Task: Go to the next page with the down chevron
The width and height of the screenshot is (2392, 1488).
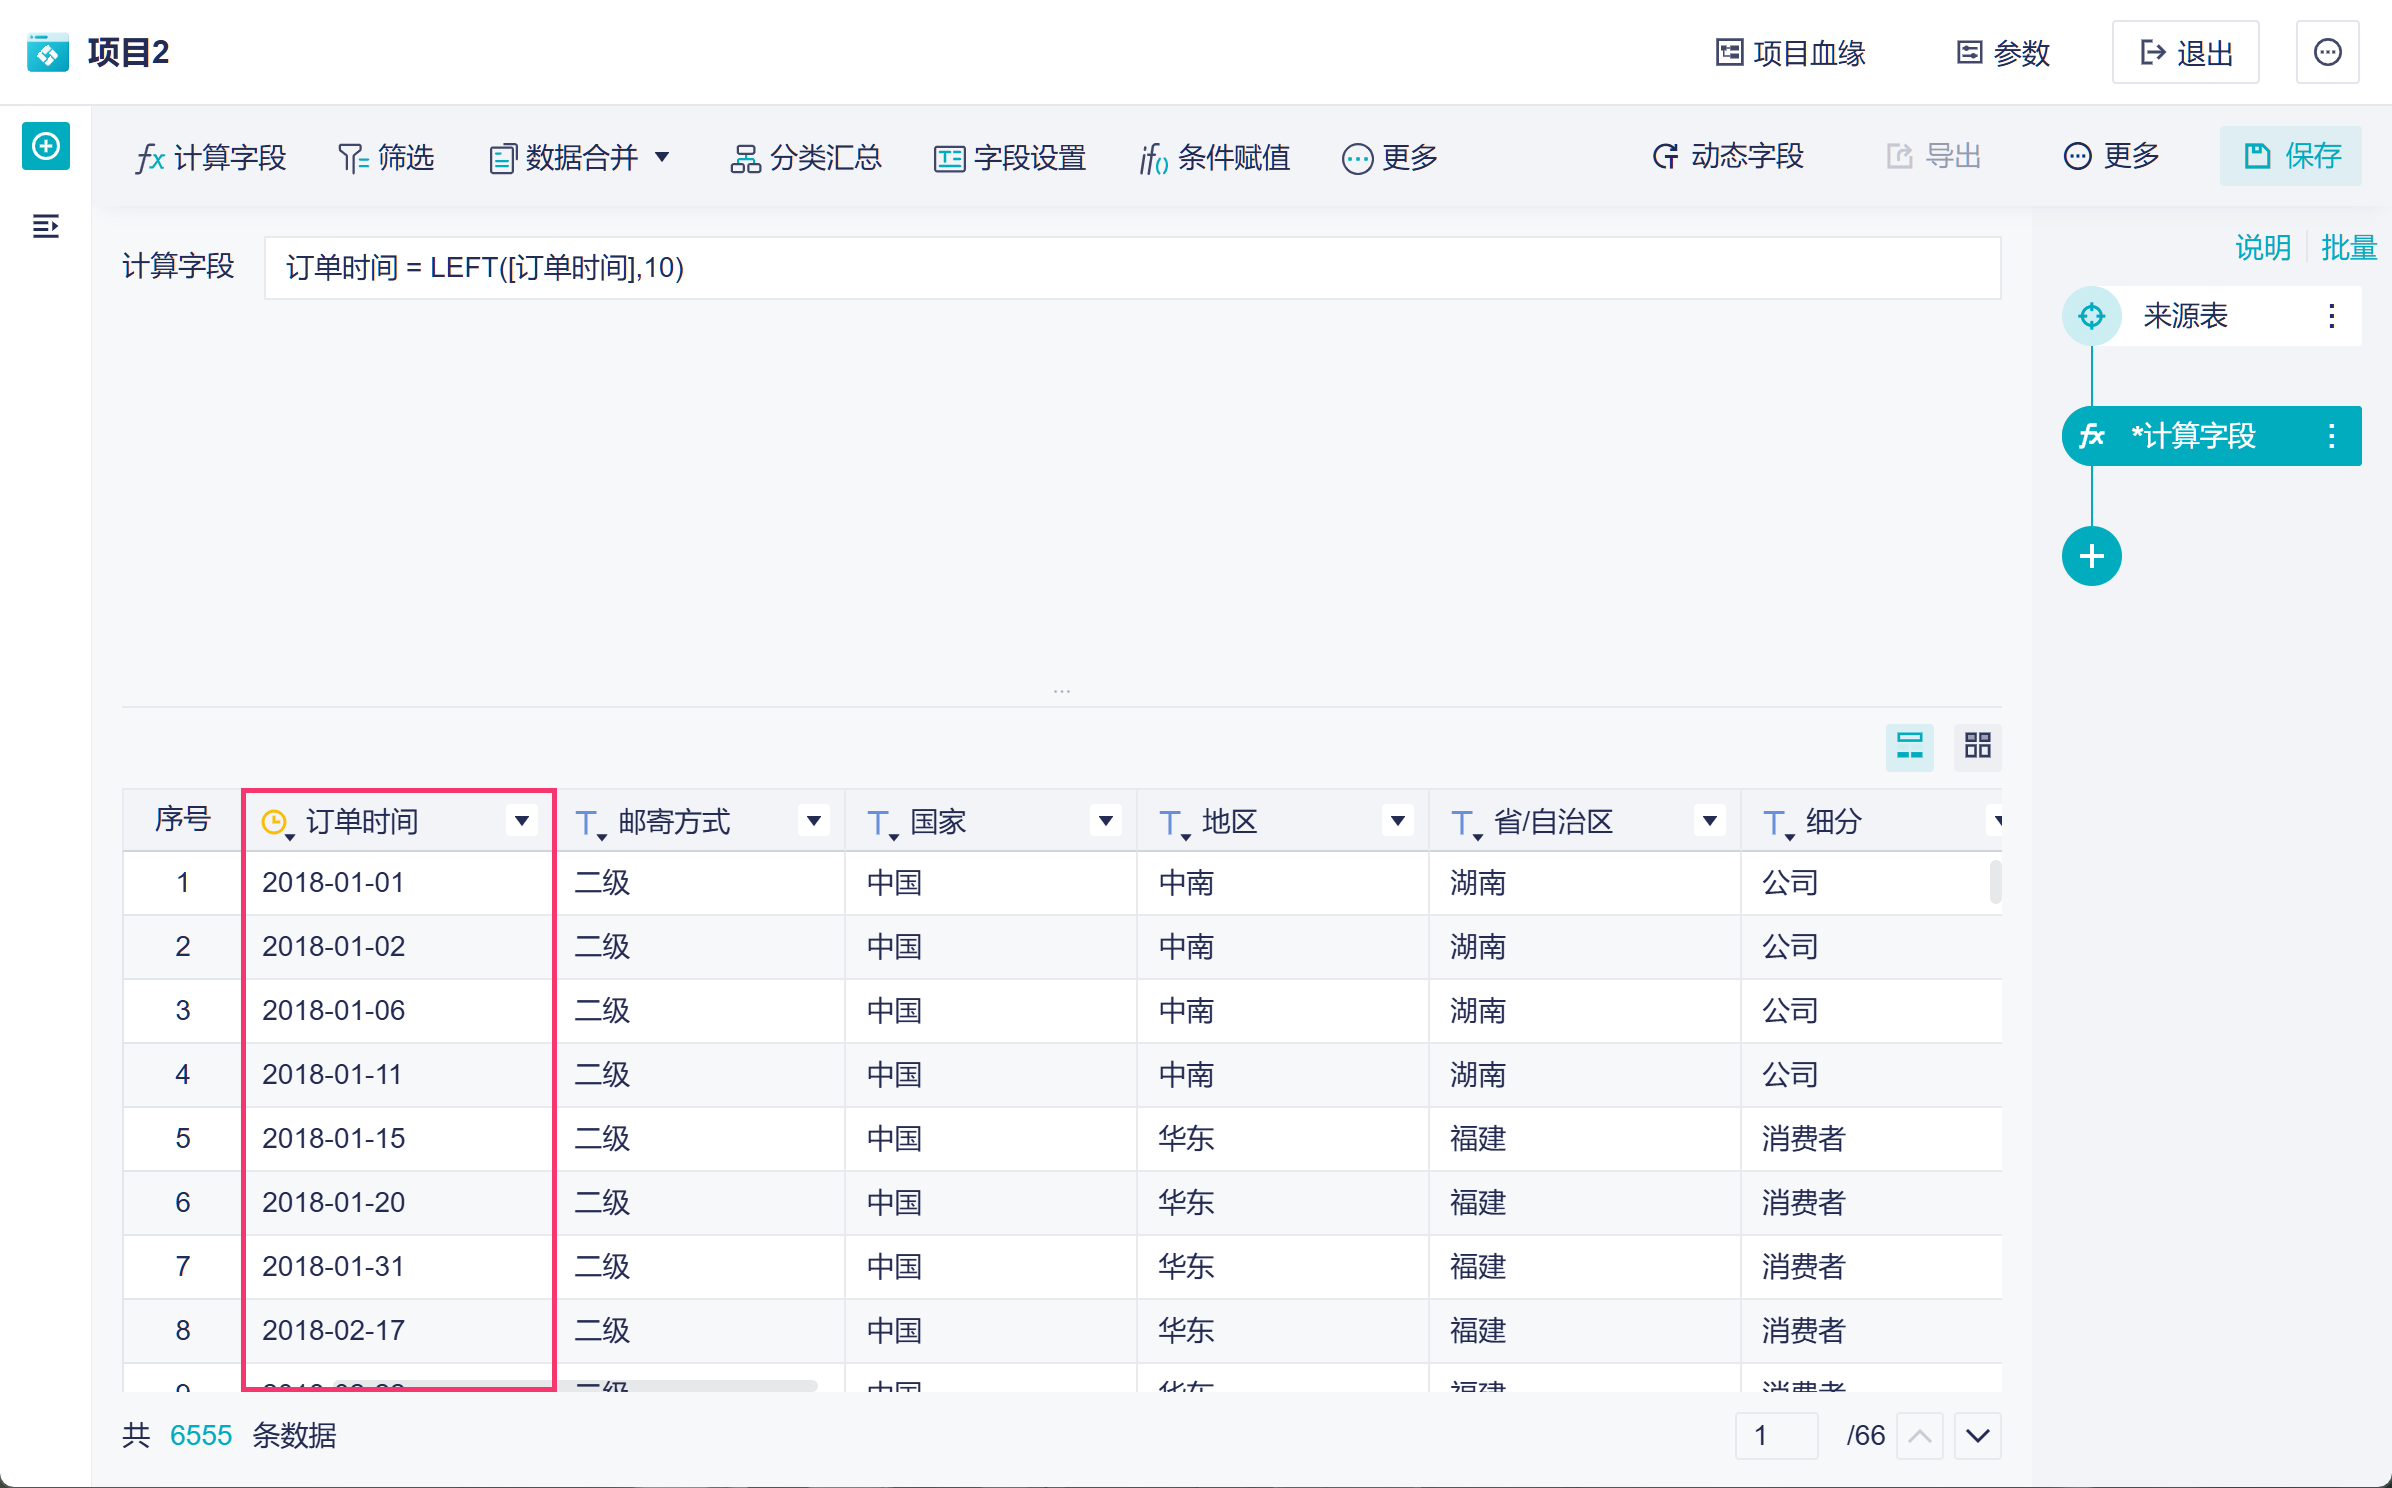Action: (1977, 1436)
